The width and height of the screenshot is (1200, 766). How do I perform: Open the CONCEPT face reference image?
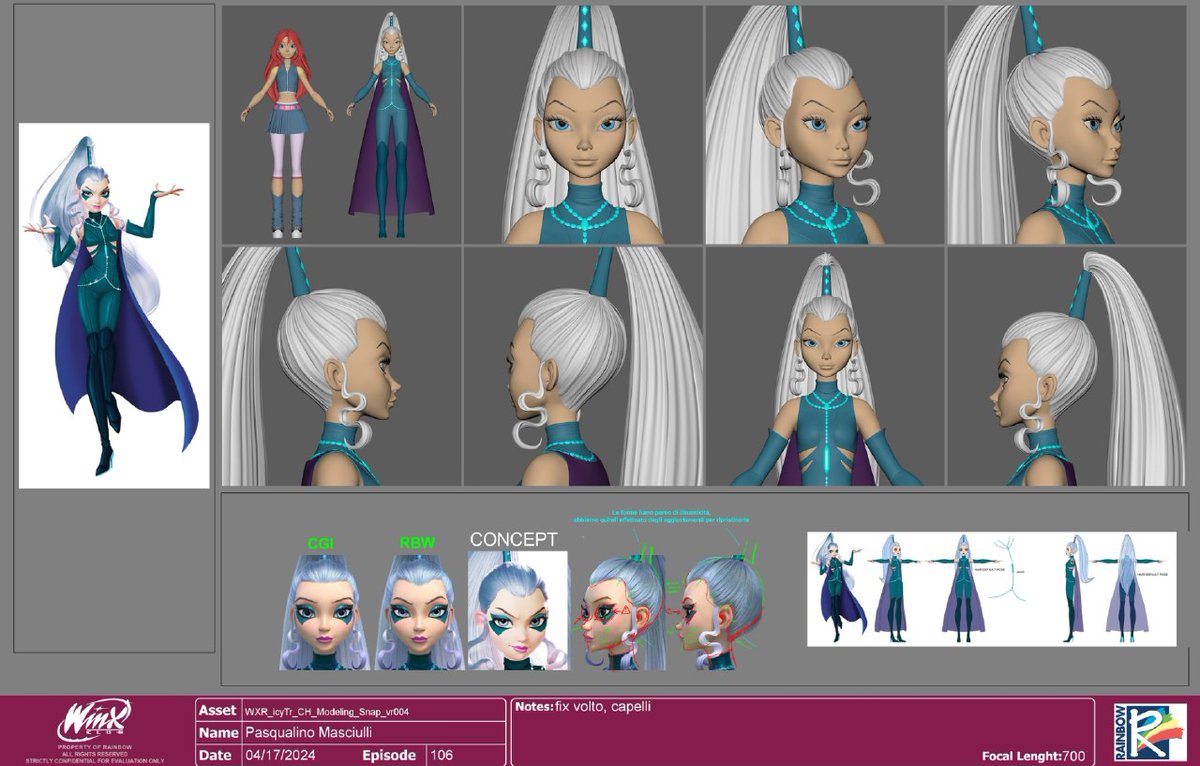click(517, 610)
